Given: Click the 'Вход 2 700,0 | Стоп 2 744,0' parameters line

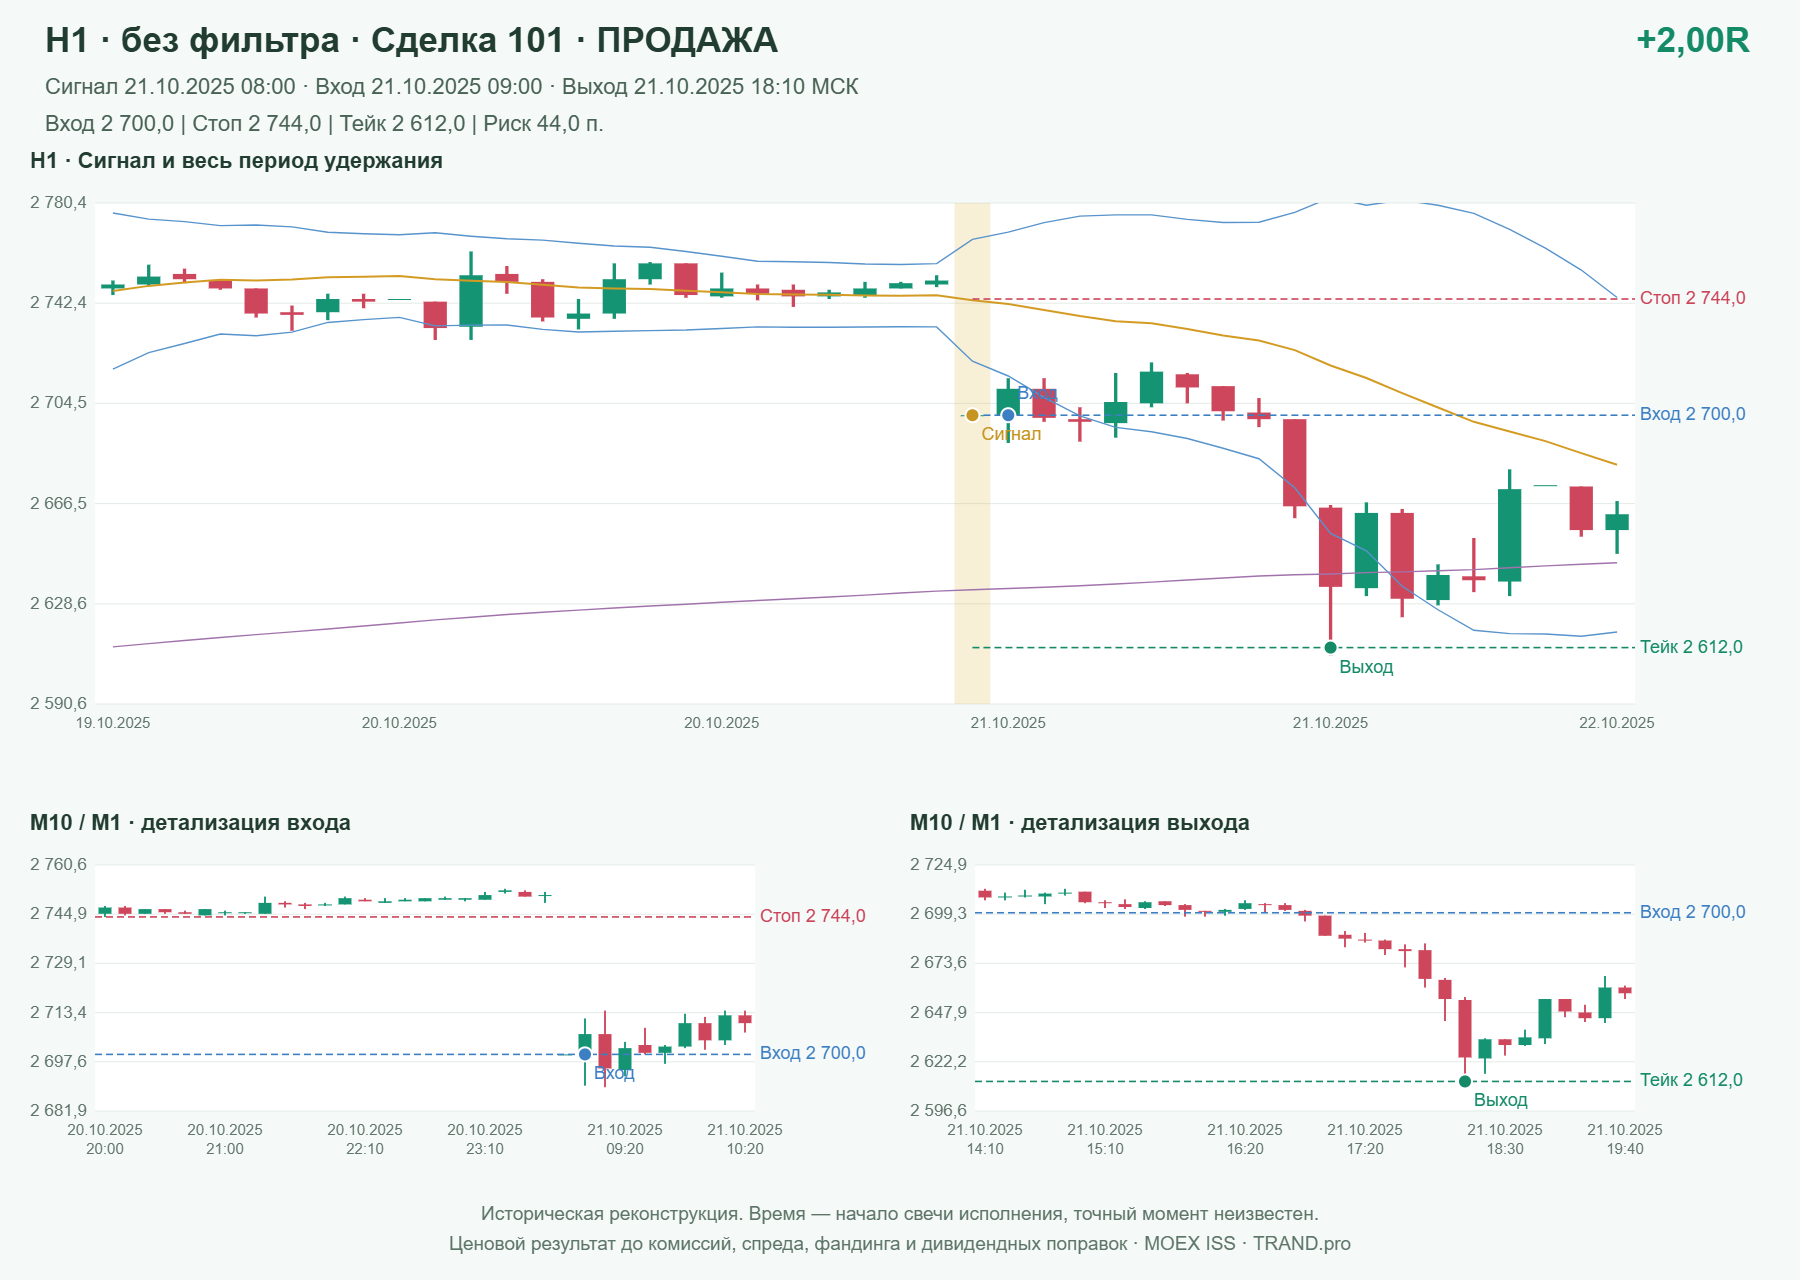Looking at the screenshot, I should [x=324, y=124].
